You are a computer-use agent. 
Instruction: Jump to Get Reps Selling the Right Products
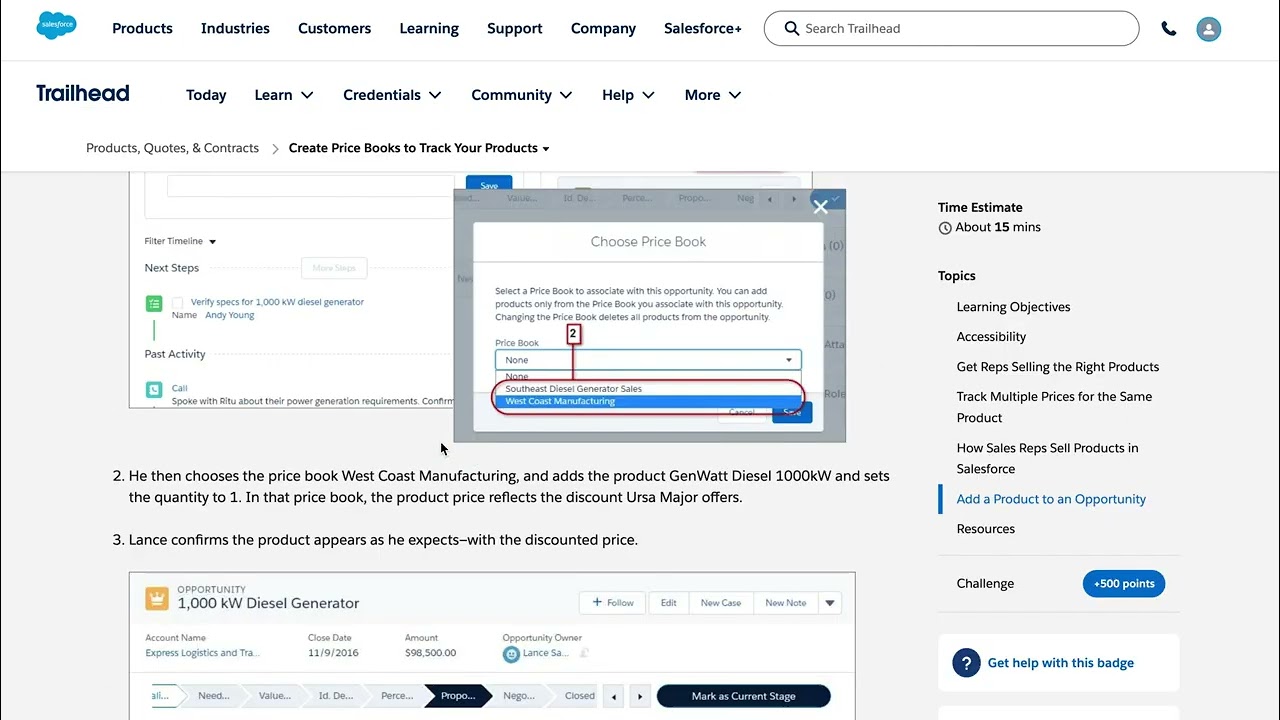pos(1058,367)
